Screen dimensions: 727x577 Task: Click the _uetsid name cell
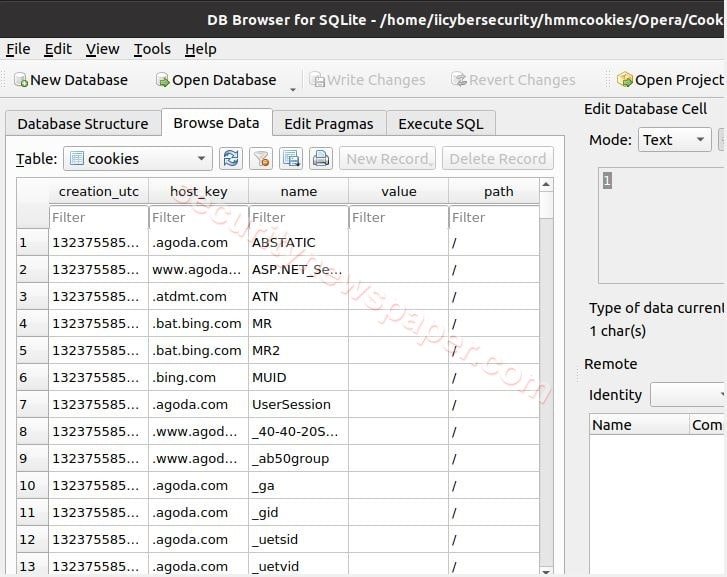click(x=299, y=539)
